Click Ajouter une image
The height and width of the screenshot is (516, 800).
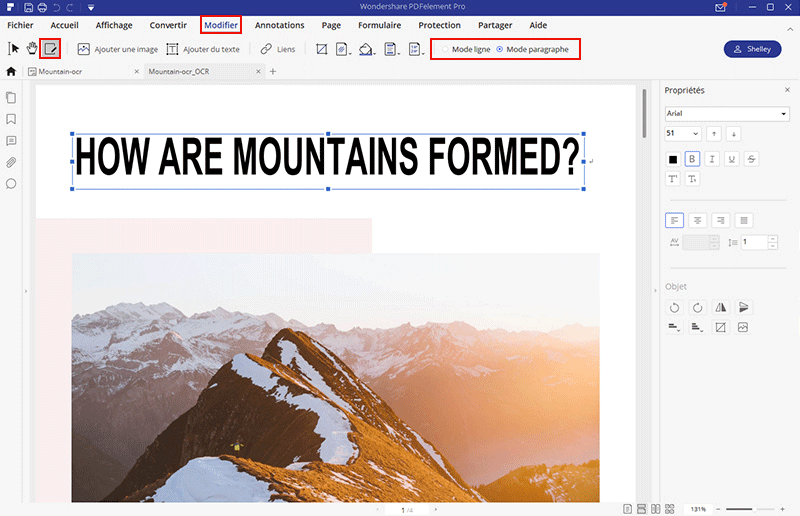[117, 50]
